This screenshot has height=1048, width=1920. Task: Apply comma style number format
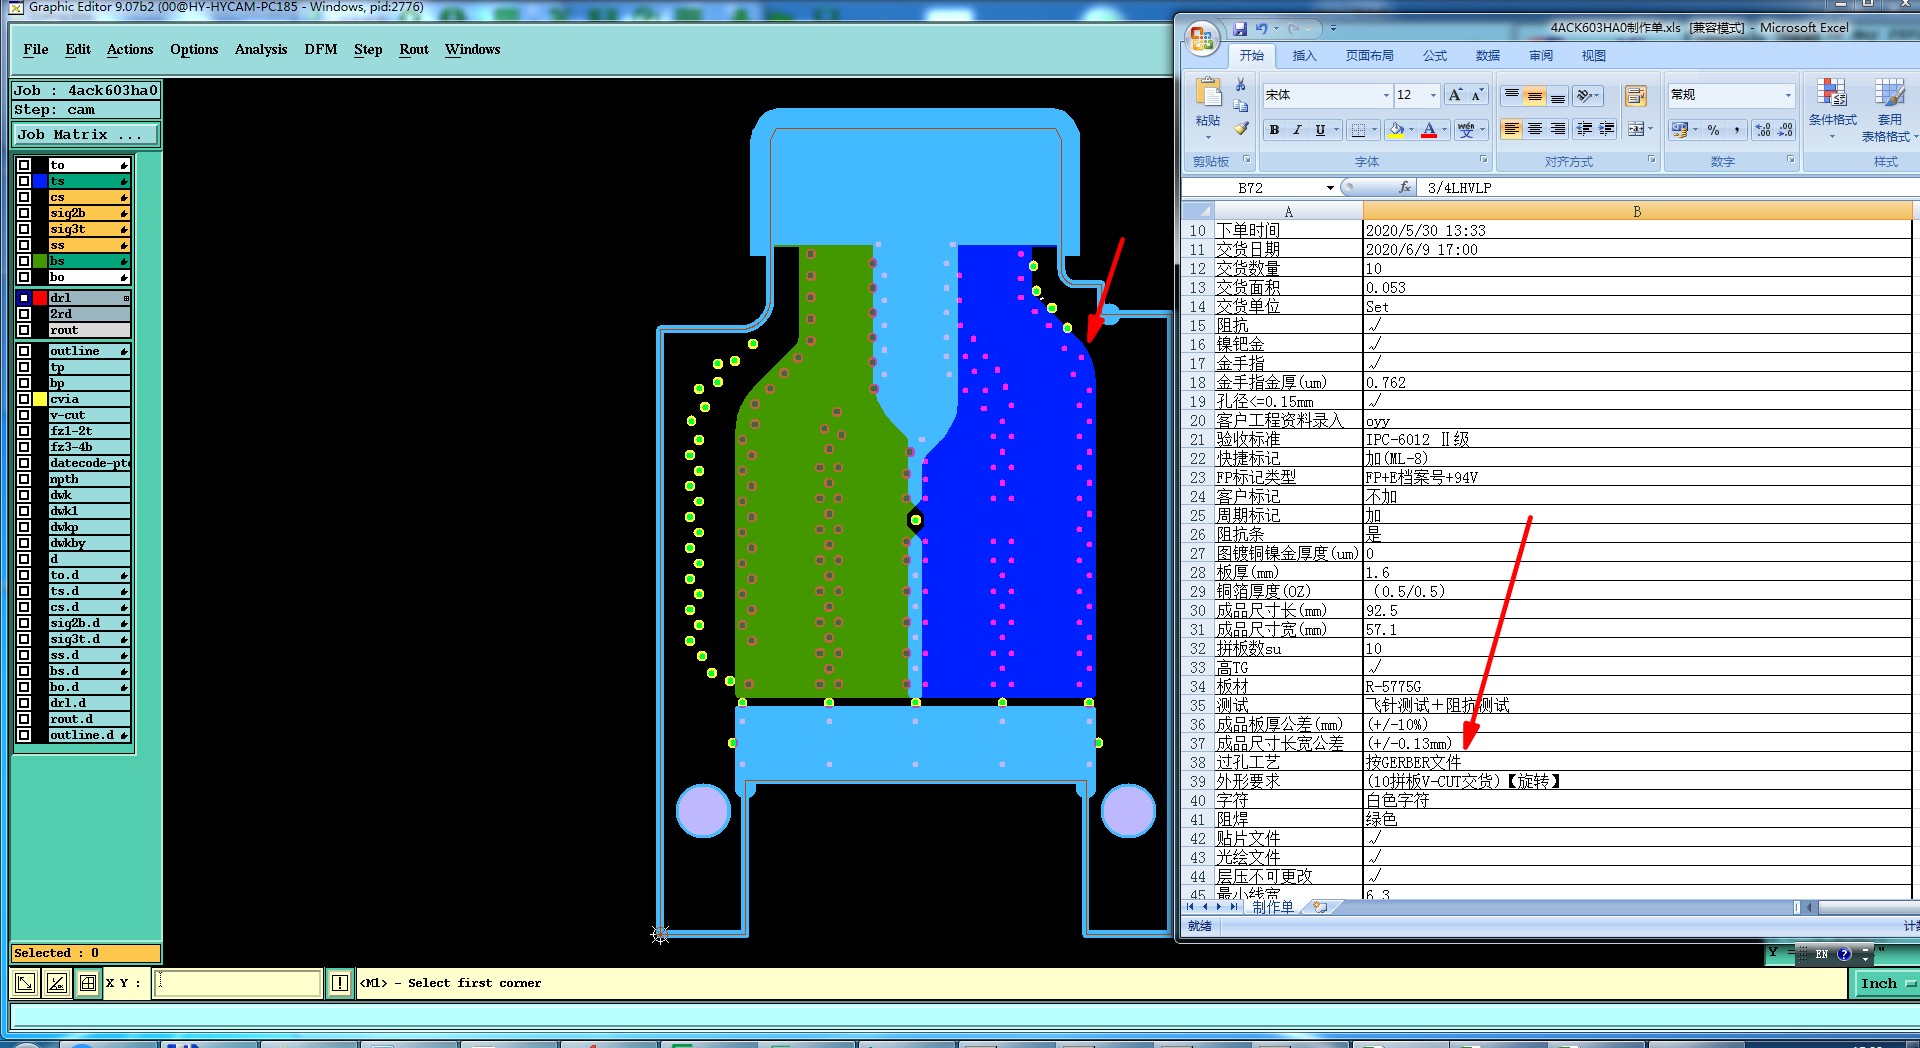click(x=1737, y=130)
